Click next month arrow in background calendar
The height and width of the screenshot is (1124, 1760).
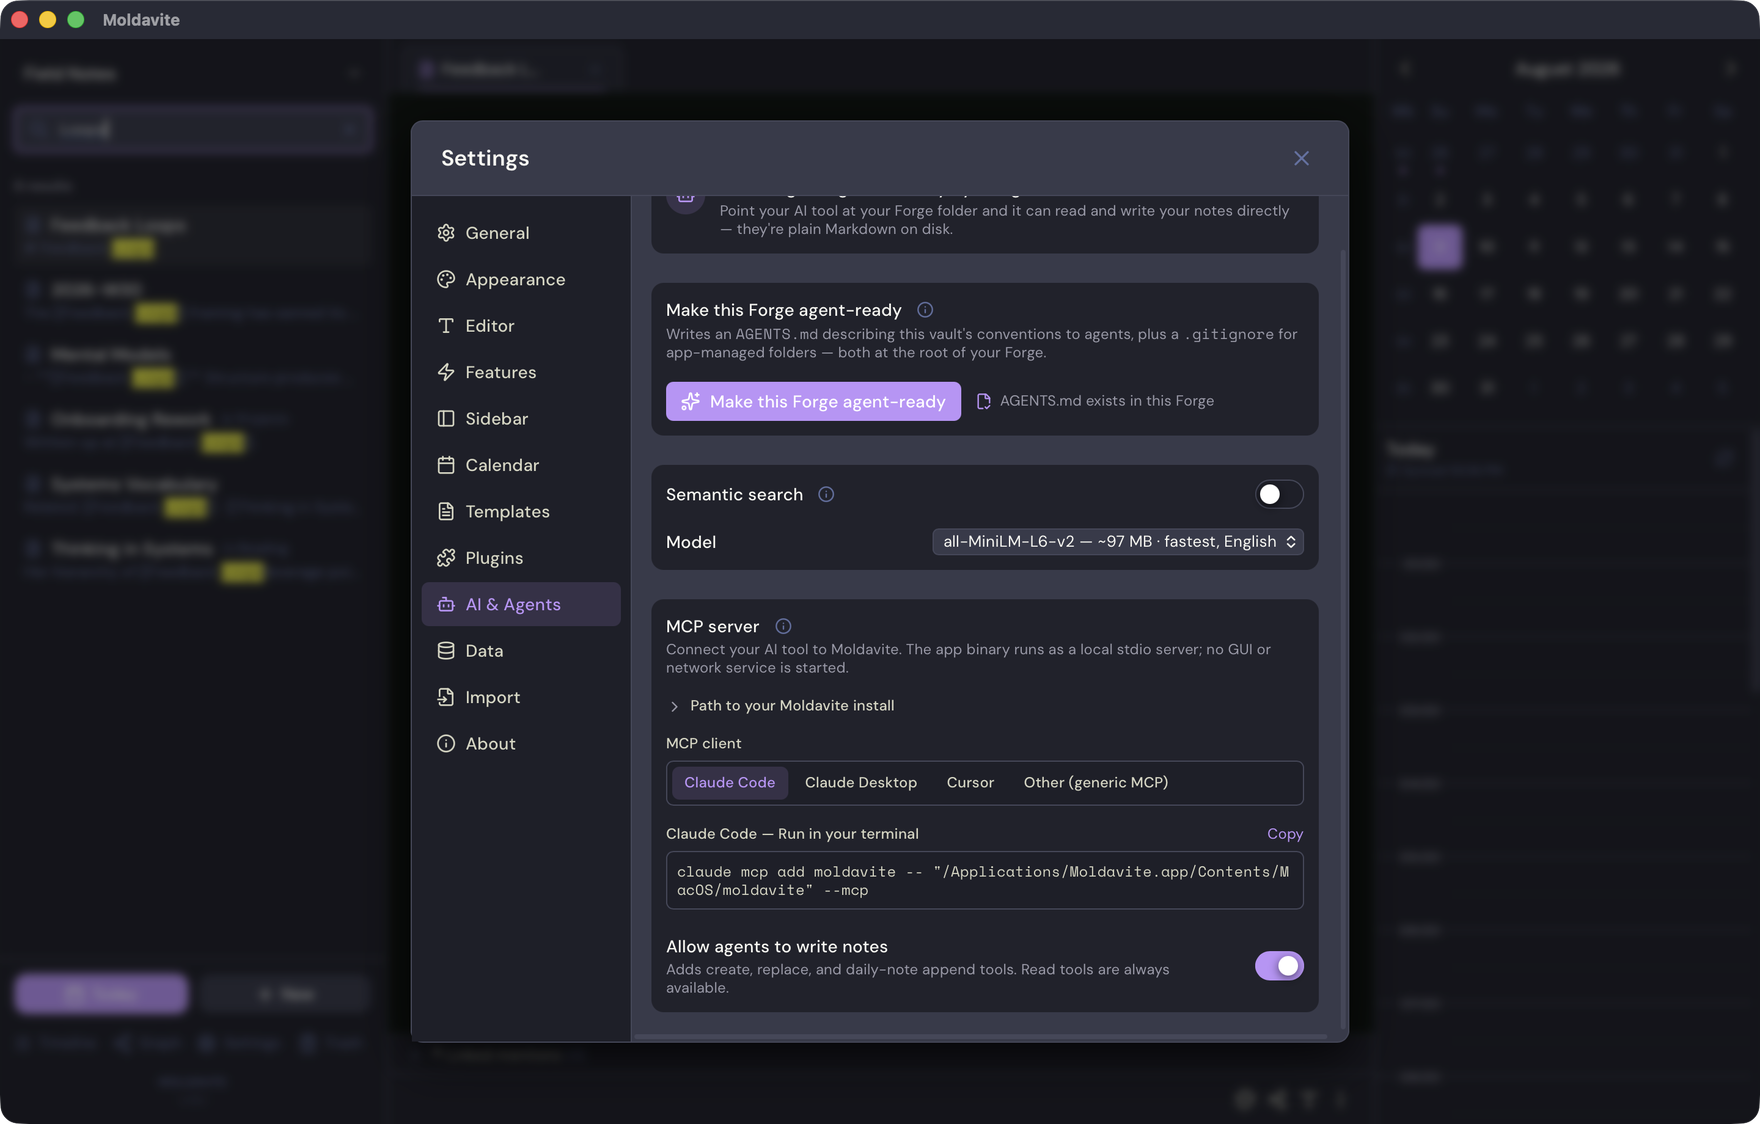click(x=1731, y=69)
